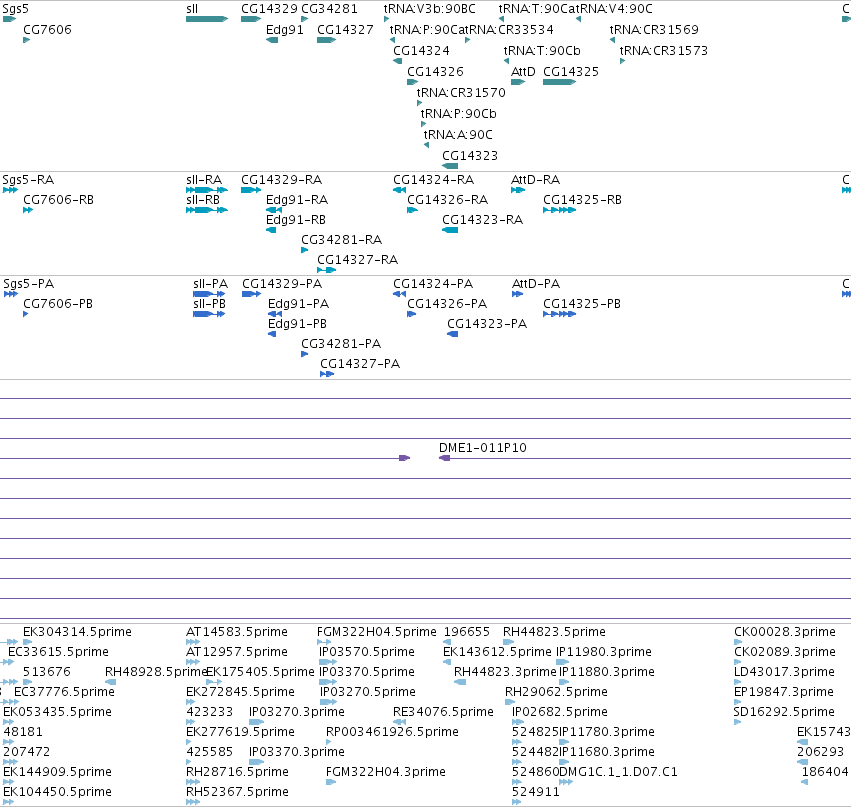Select the CG14324-RA transcript label
This screenshot has height=807, width=851.
pos(434,180)
